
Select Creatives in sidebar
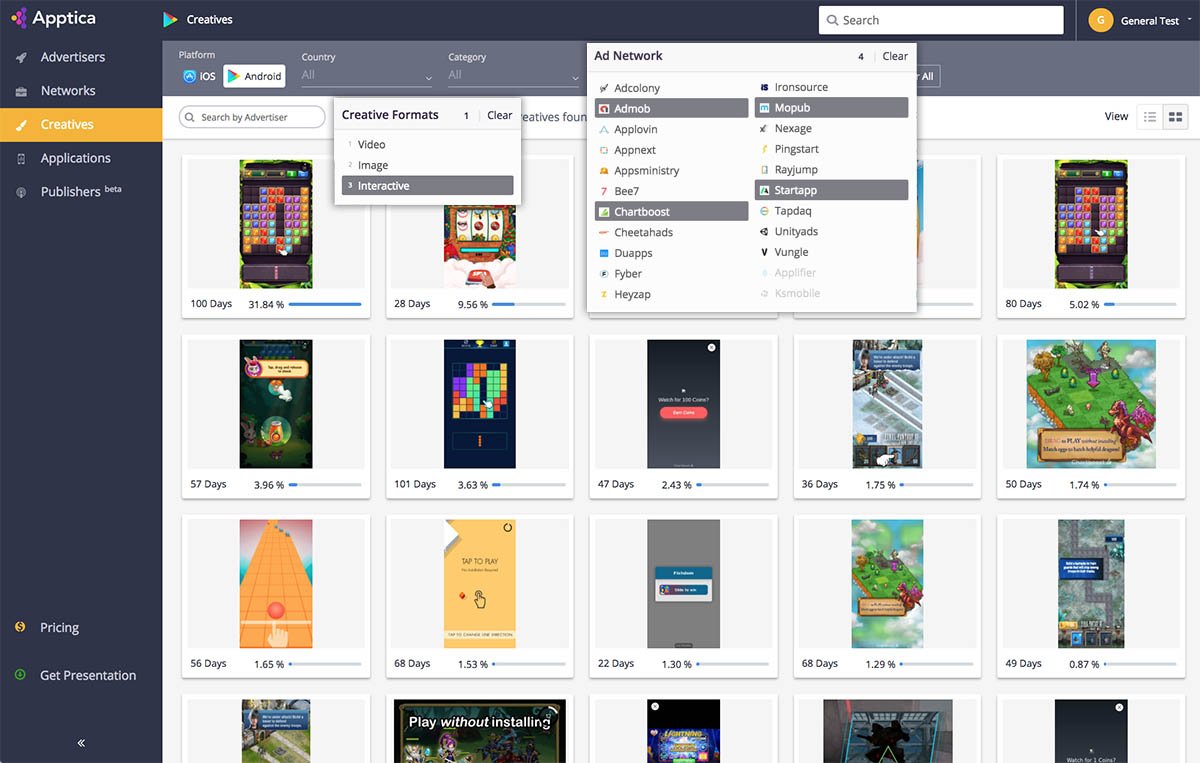point(81,125)
